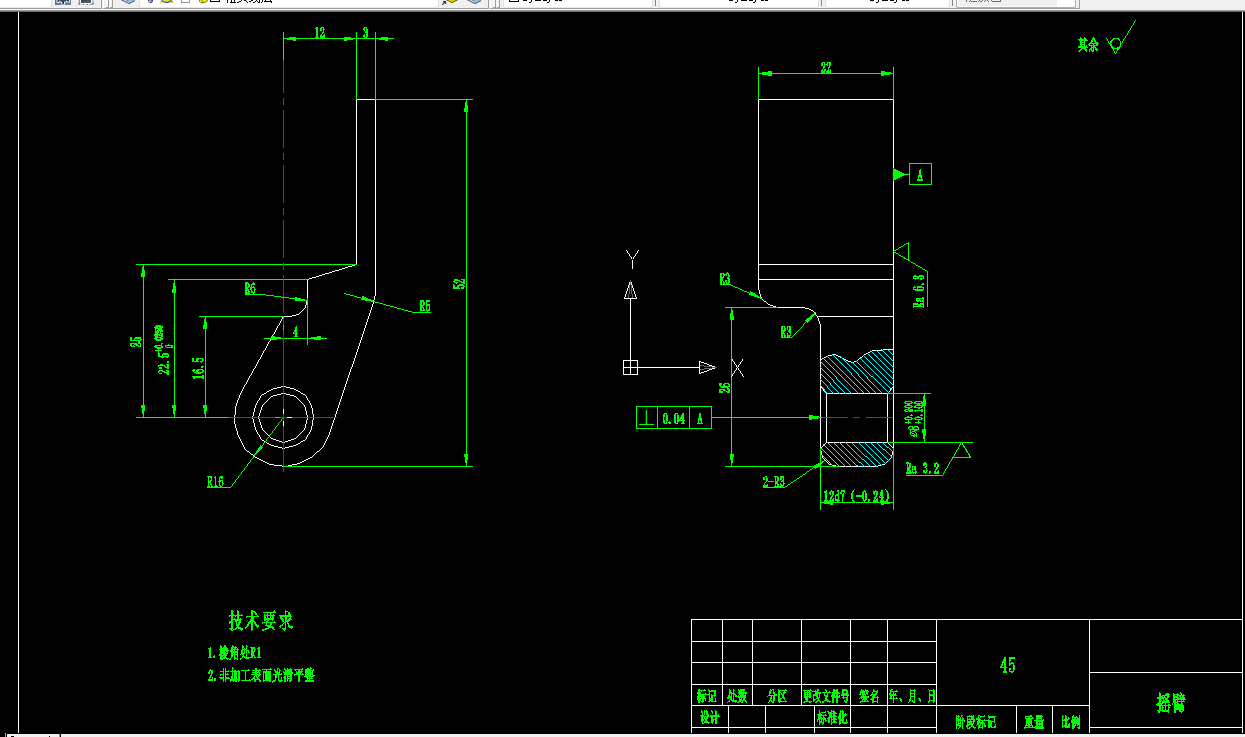Image resolution: width=1245 pixels, height=737 pixels.
Task: Pick the inner circle of the hole
Action: (283, 418)
